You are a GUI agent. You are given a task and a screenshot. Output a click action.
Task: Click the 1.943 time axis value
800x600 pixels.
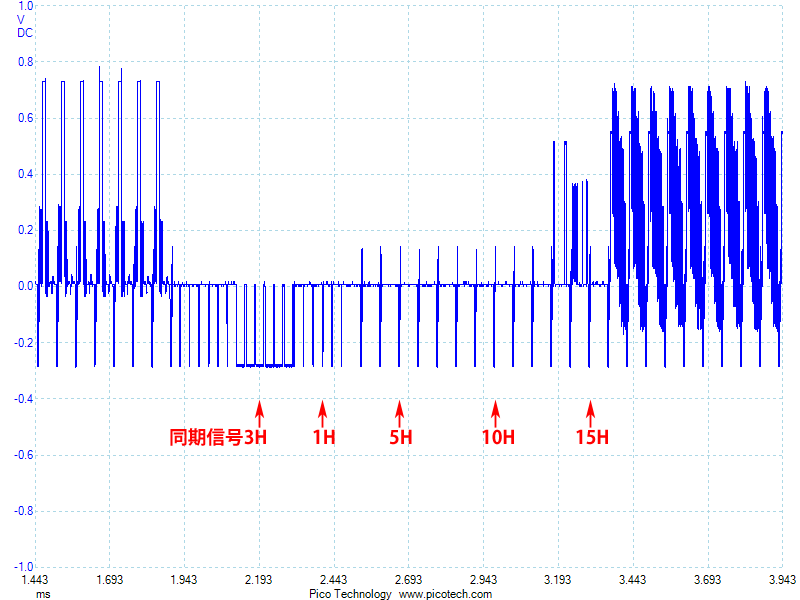(184, 580)
